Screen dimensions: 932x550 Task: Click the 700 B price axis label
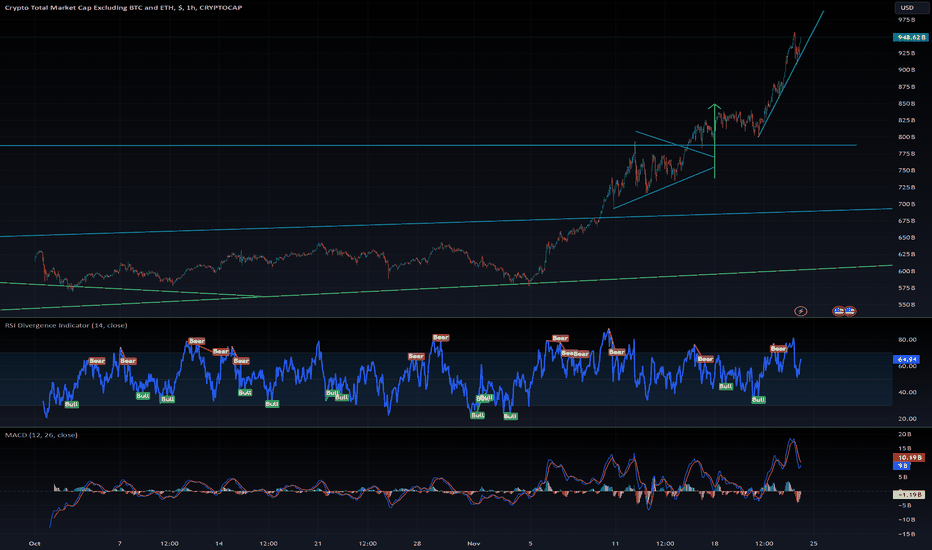click(x=906, y=204)
